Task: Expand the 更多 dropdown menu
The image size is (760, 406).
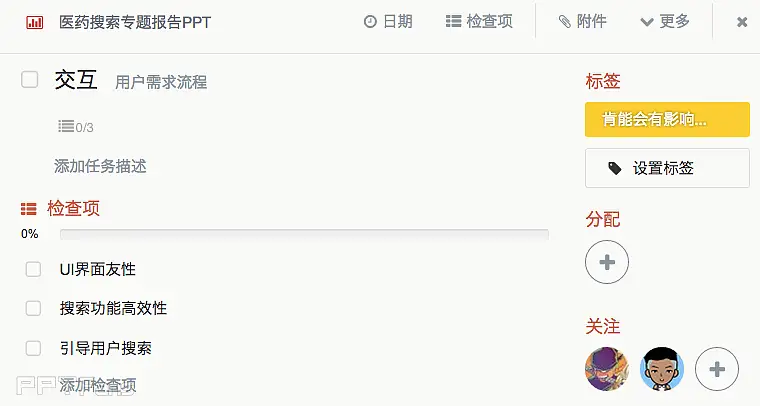Action: point(665,21)
